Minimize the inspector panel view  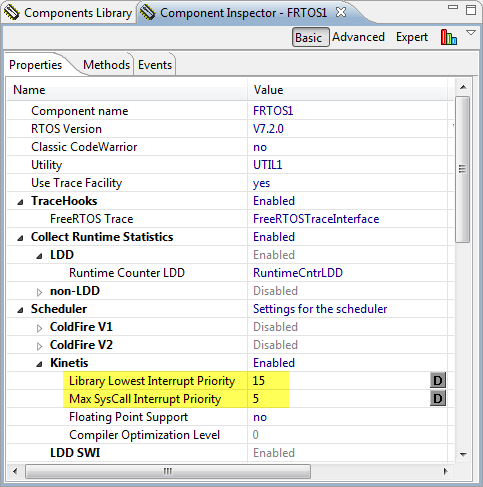point(453,7)
